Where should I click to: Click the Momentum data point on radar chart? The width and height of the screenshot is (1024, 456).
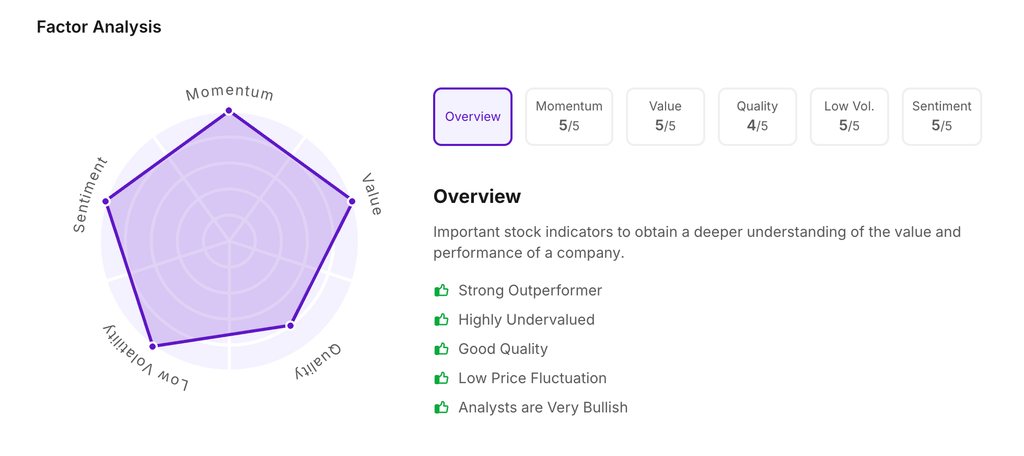229,111
